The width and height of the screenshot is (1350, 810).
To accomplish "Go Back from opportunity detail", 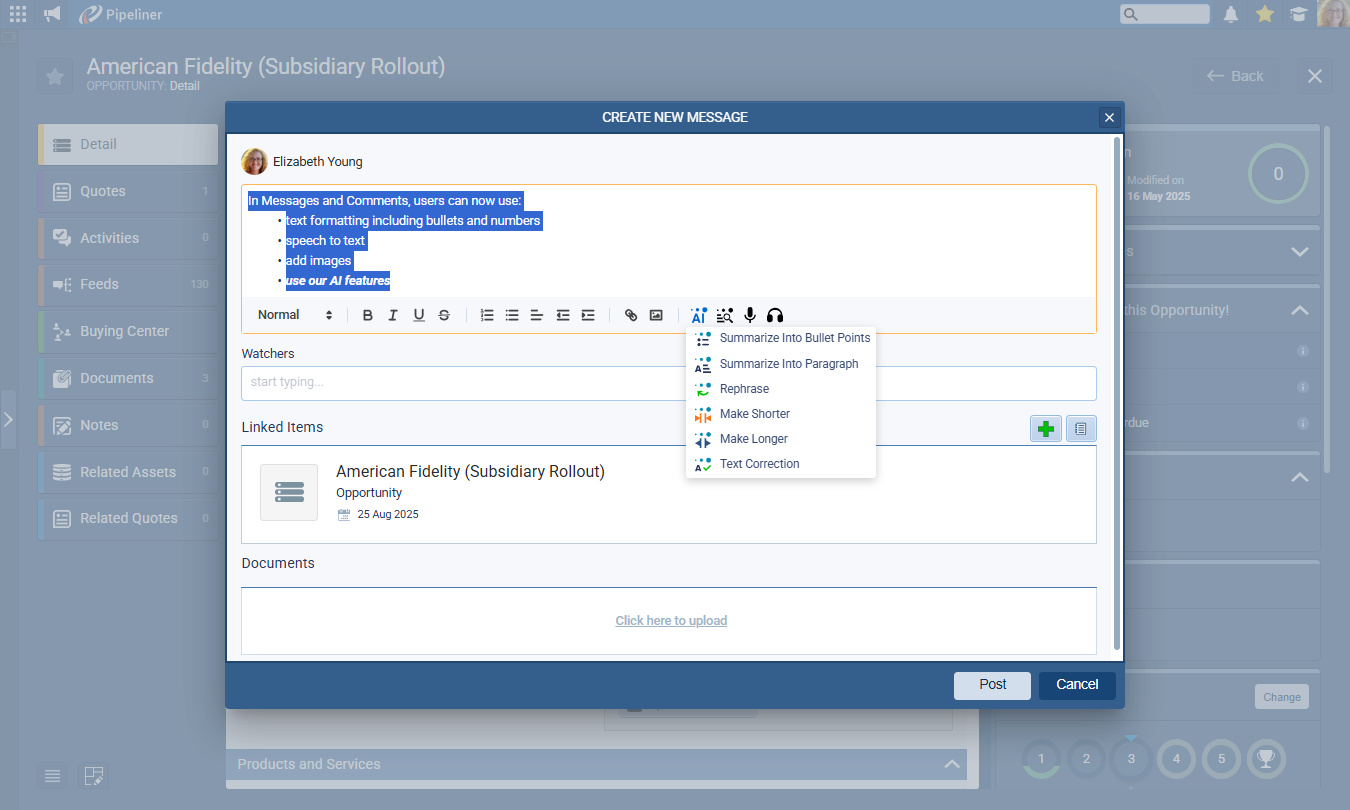I will tap(1235, 76).
